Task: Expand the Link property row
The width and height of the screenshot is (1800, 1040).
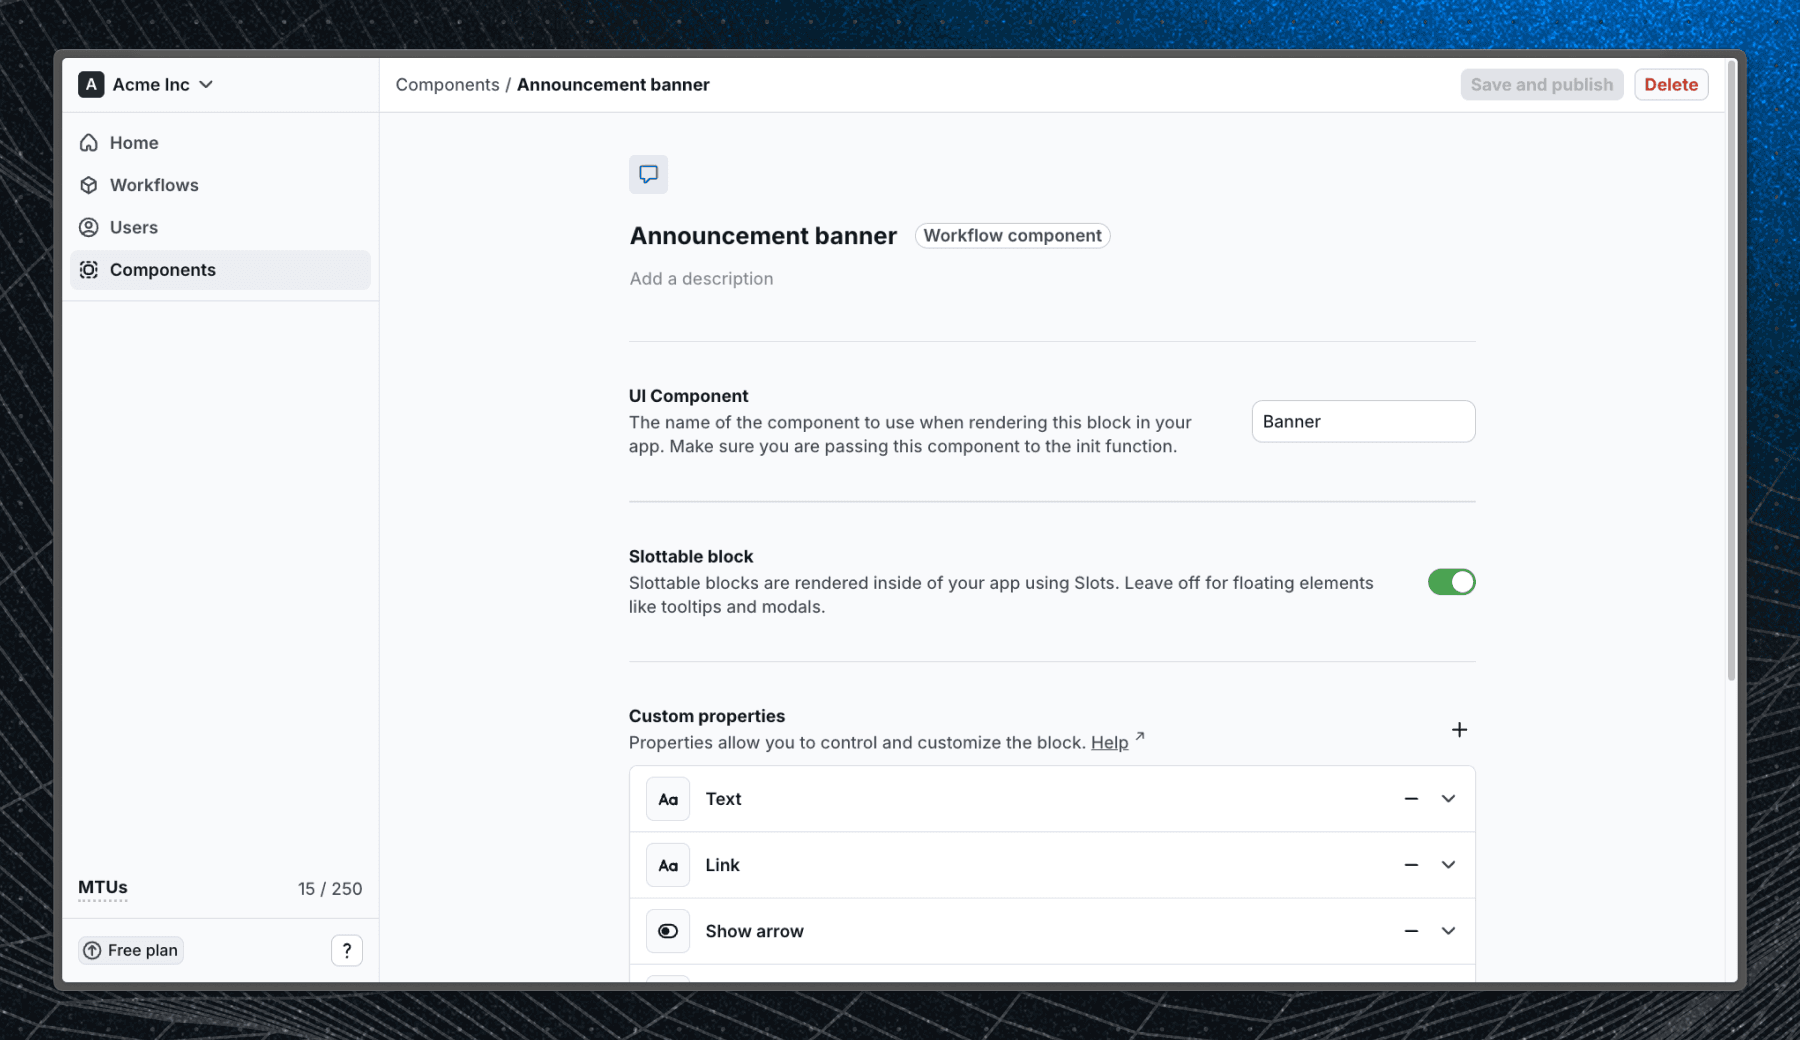Action: point(1448,865)
